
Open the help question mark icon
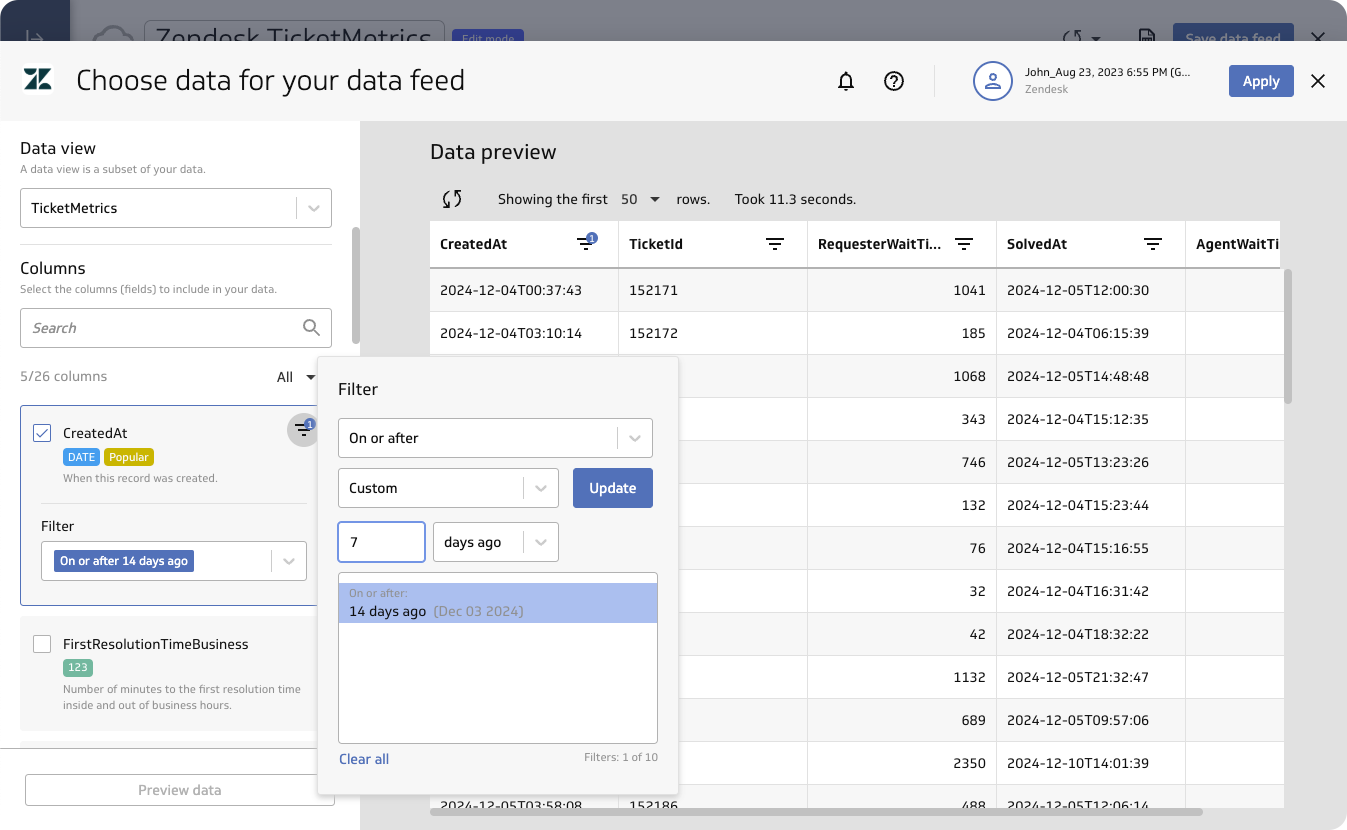pos(894,81)
